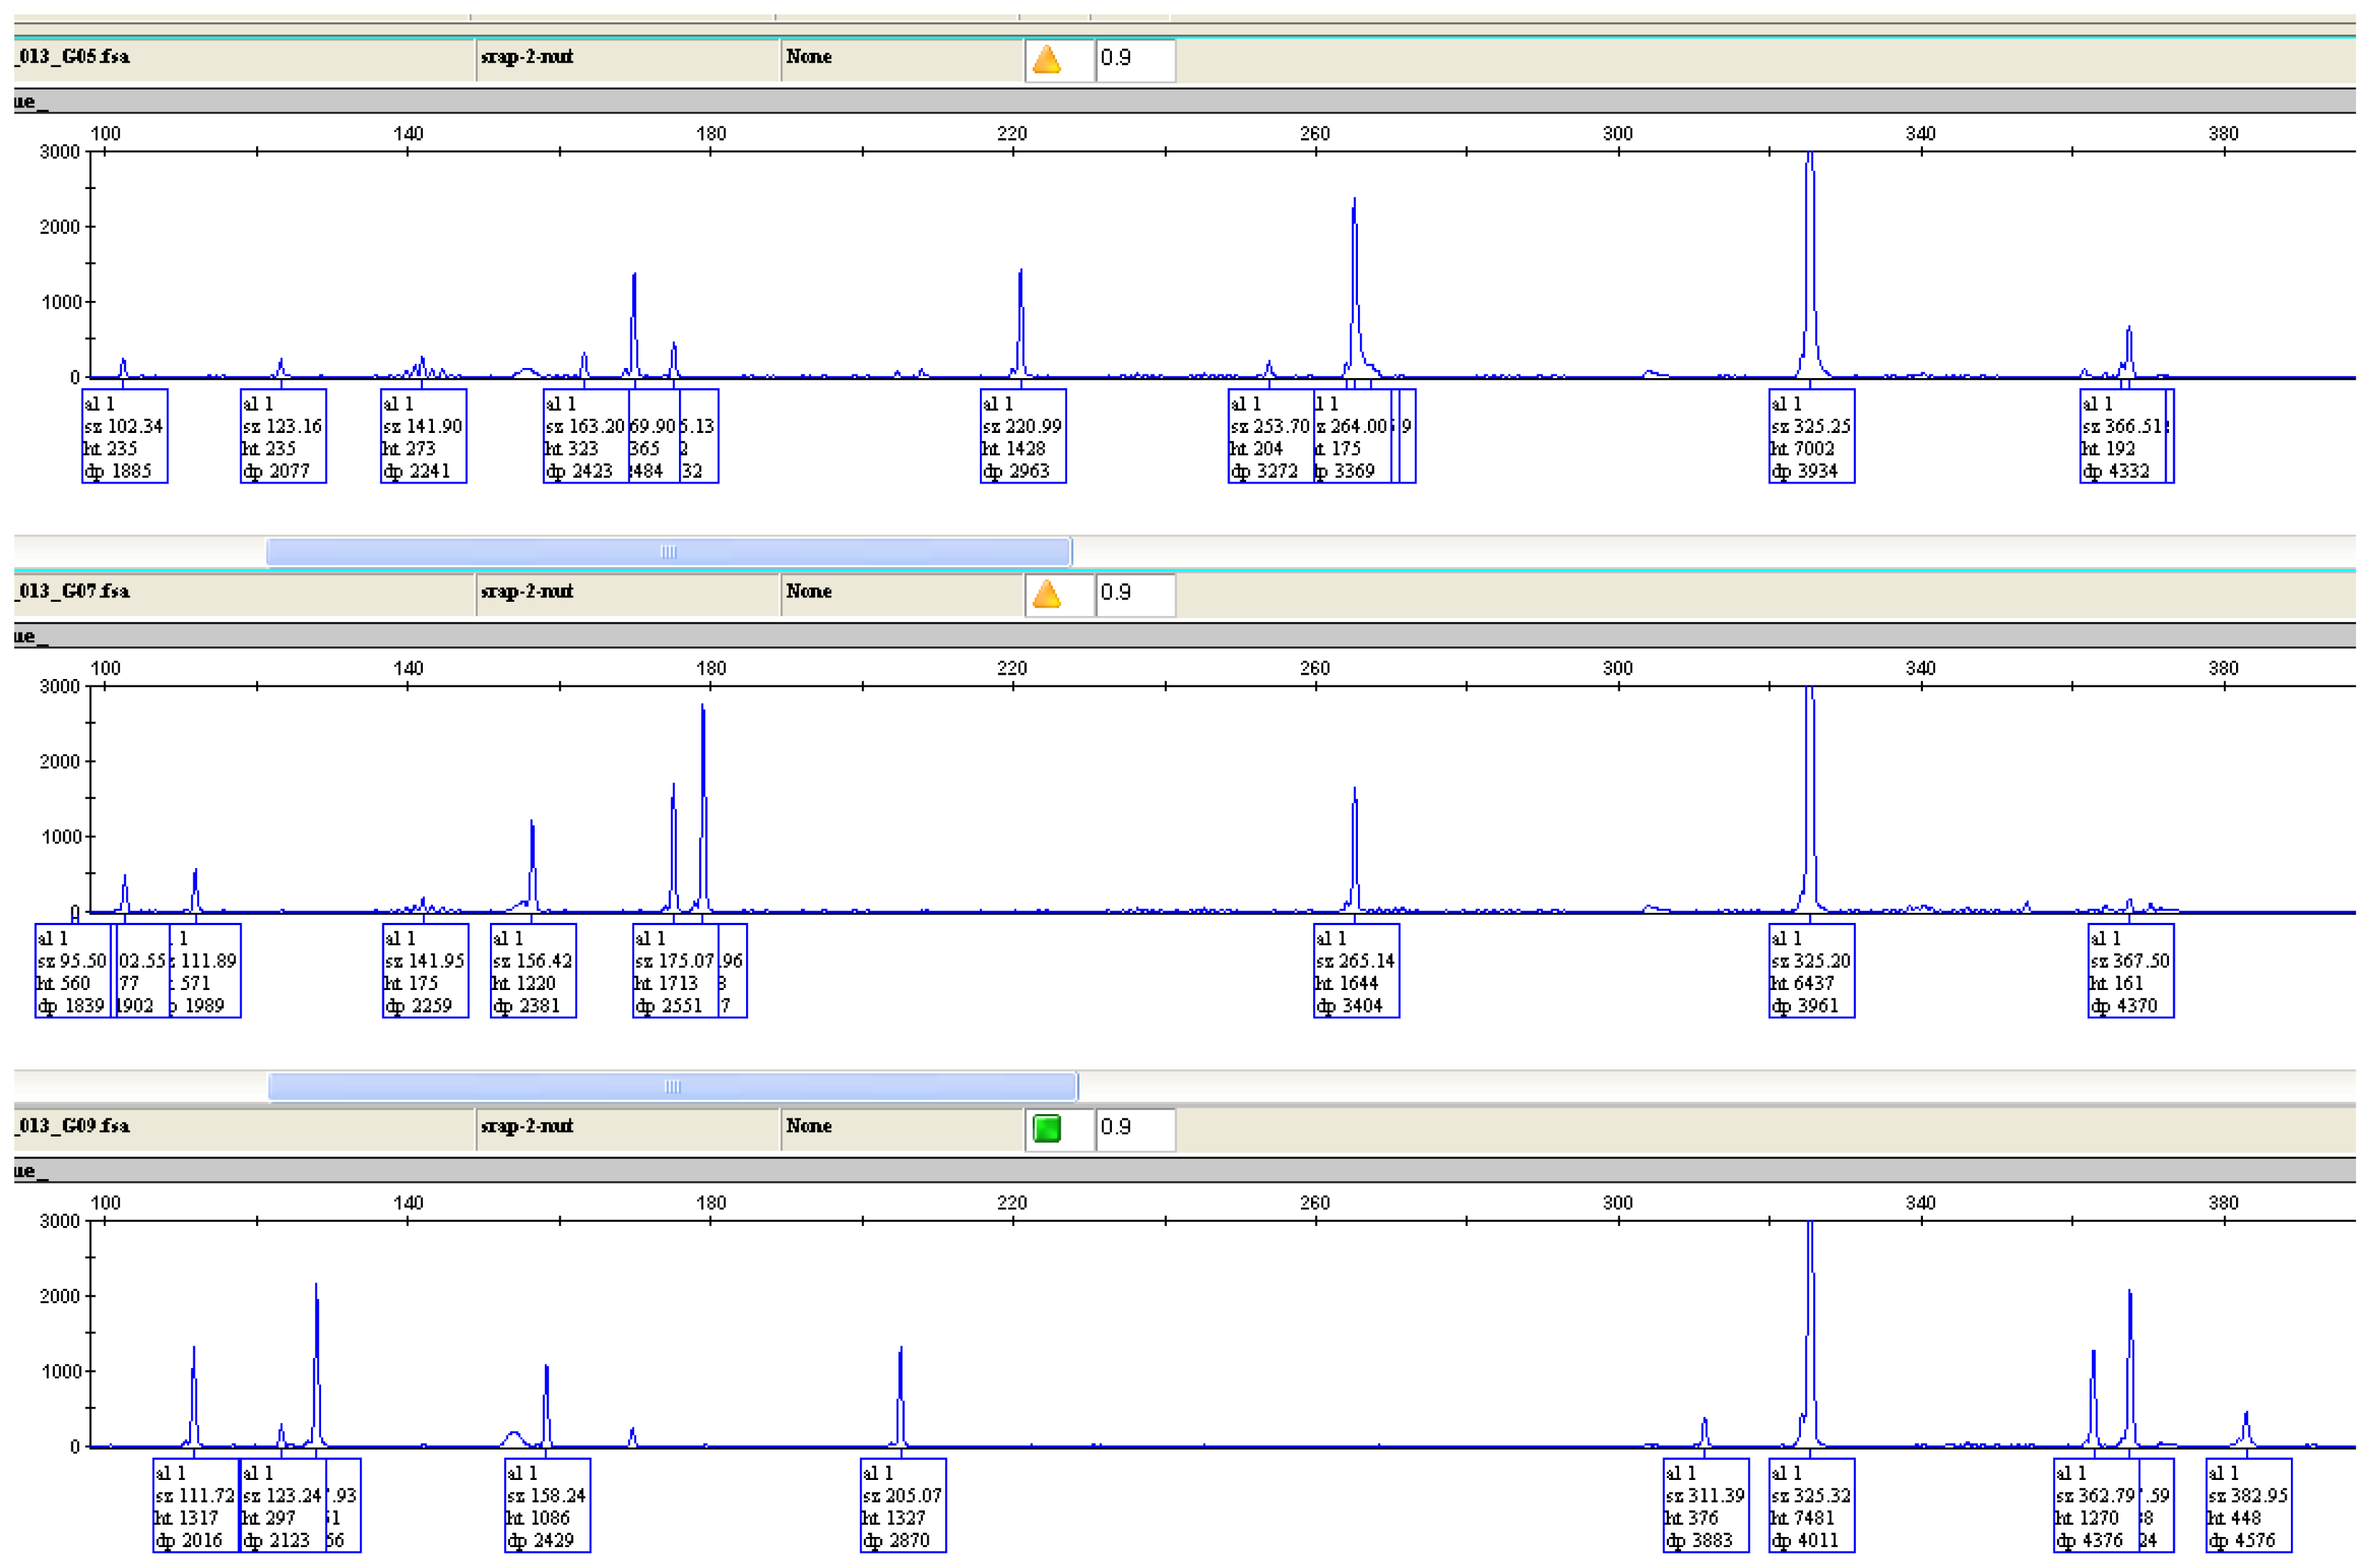The image size is (2371, 1568).
Task: Click the sz 205.07 peak label under G09 plot
Action: click(x=903, y=1506)
